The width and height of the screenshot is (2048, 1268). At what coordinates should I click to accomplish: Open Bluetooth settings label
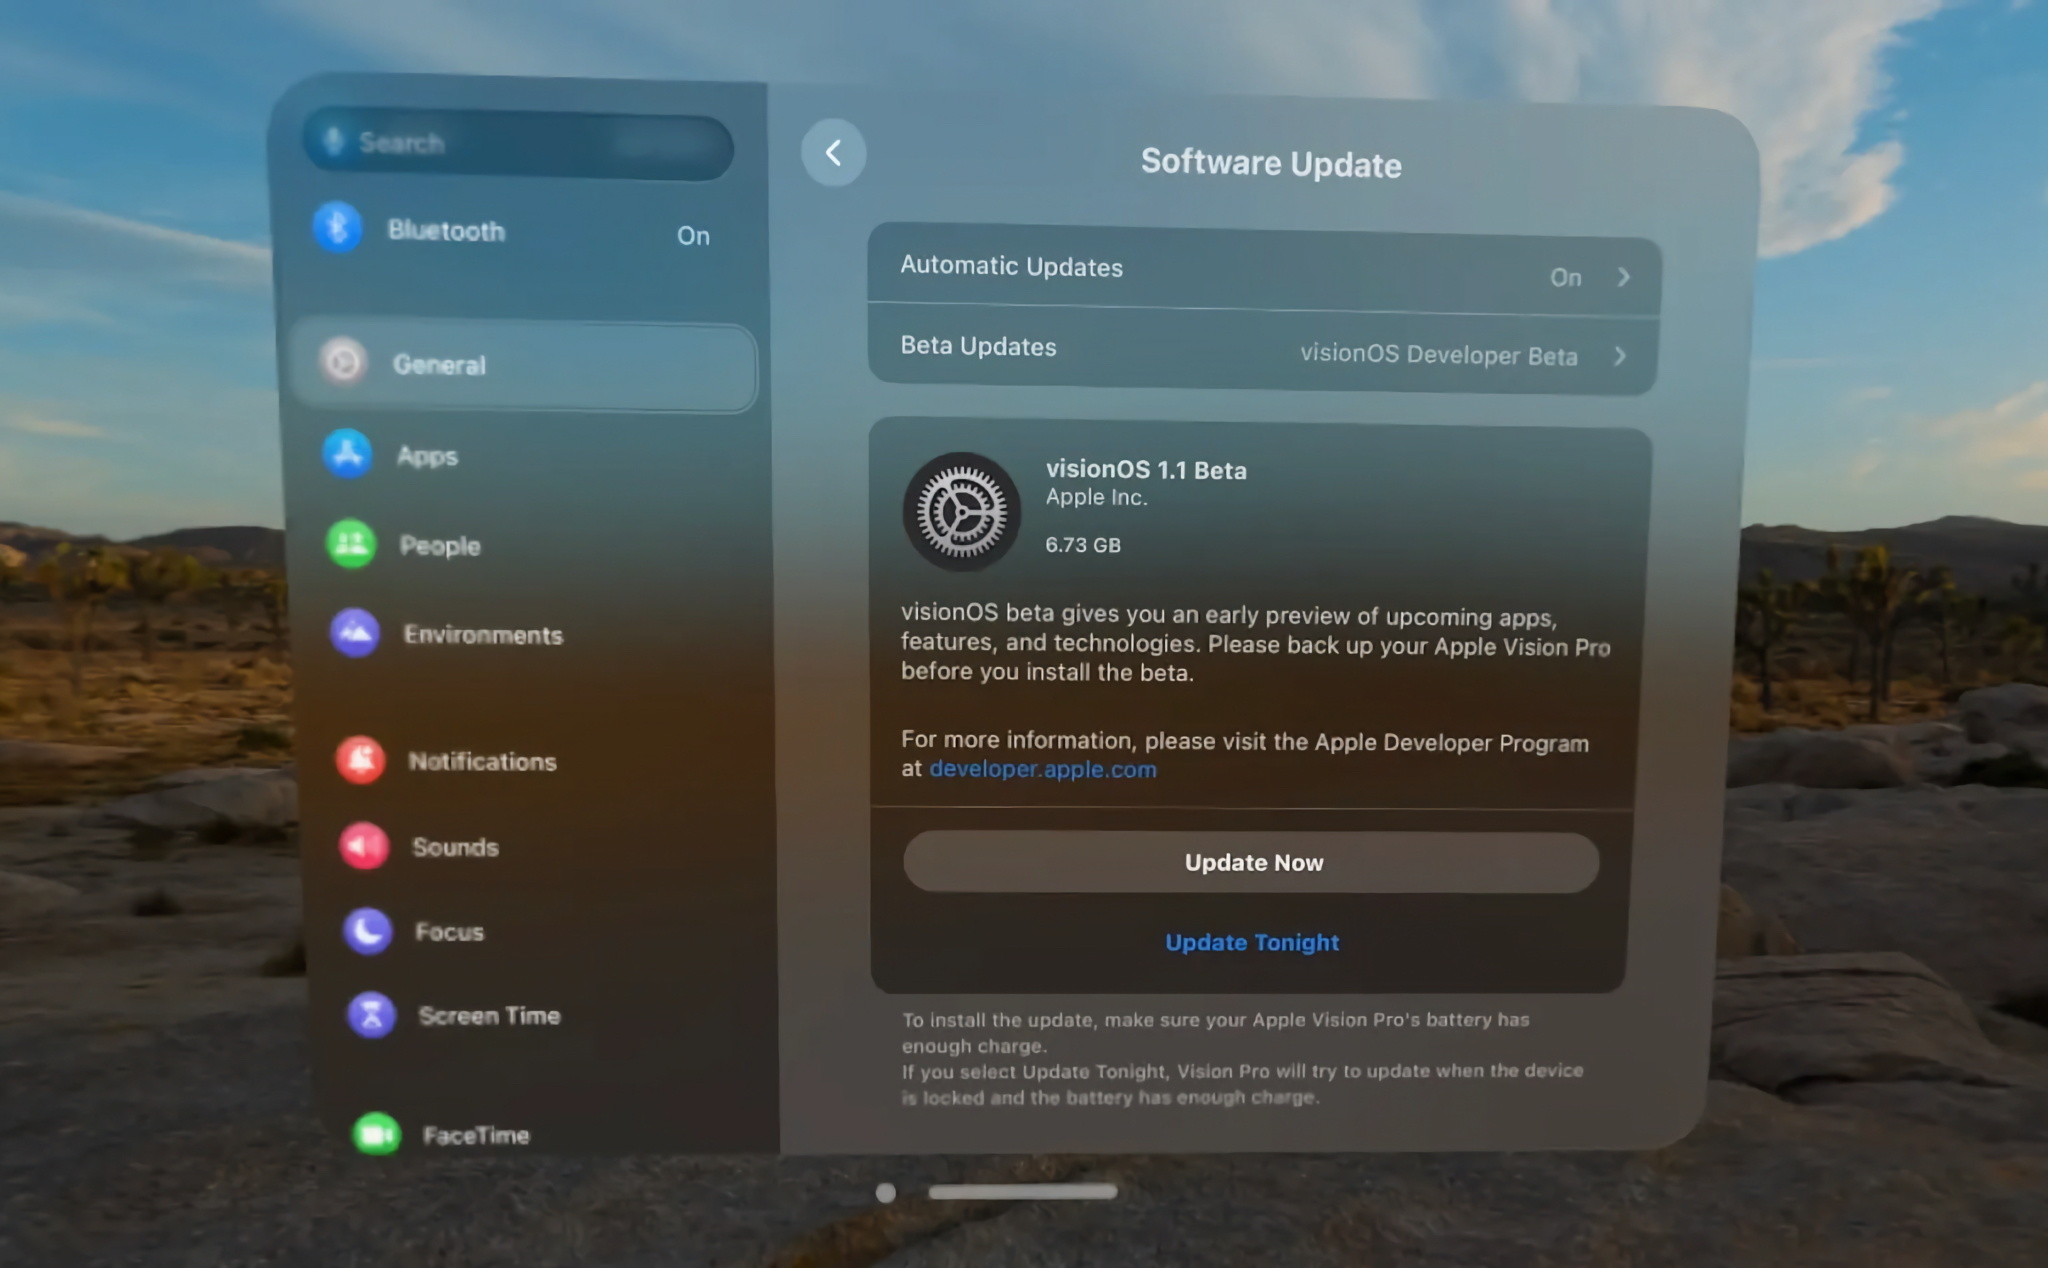[x=446, y=230]
